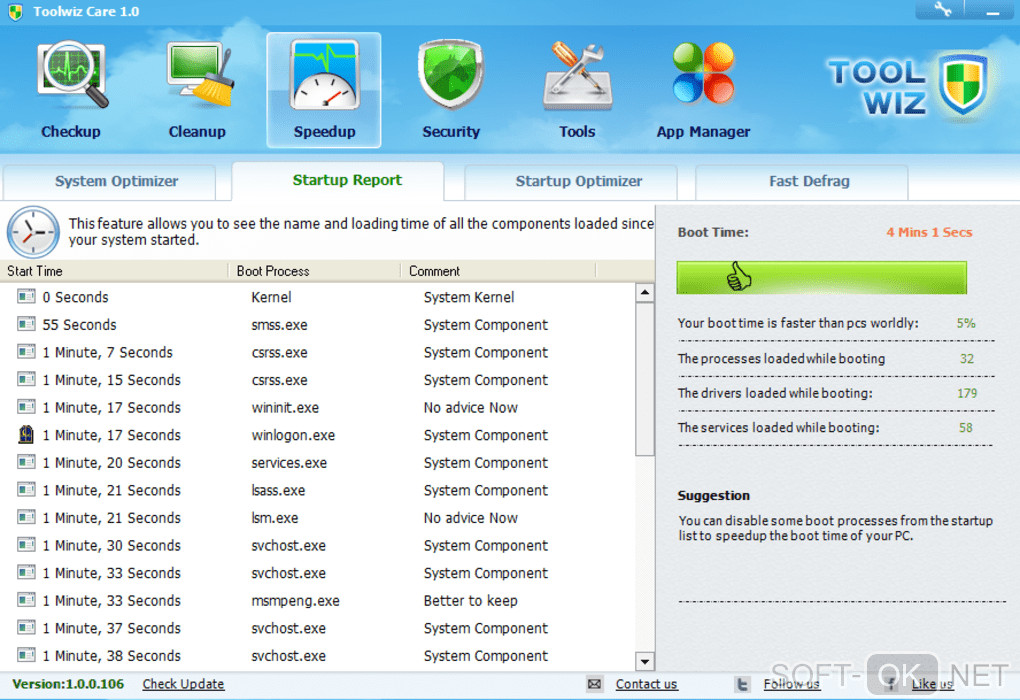Select the lsass.exe process name
This screenshot has height=700, width=1020.
(278, 490)
